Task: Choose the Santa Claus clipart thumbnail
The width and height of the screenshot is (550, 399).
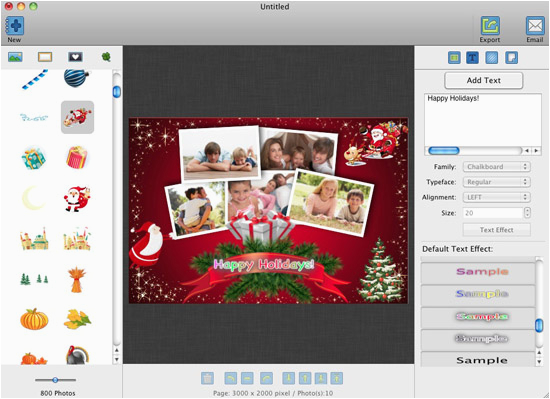Action: [x=77, y=199]
